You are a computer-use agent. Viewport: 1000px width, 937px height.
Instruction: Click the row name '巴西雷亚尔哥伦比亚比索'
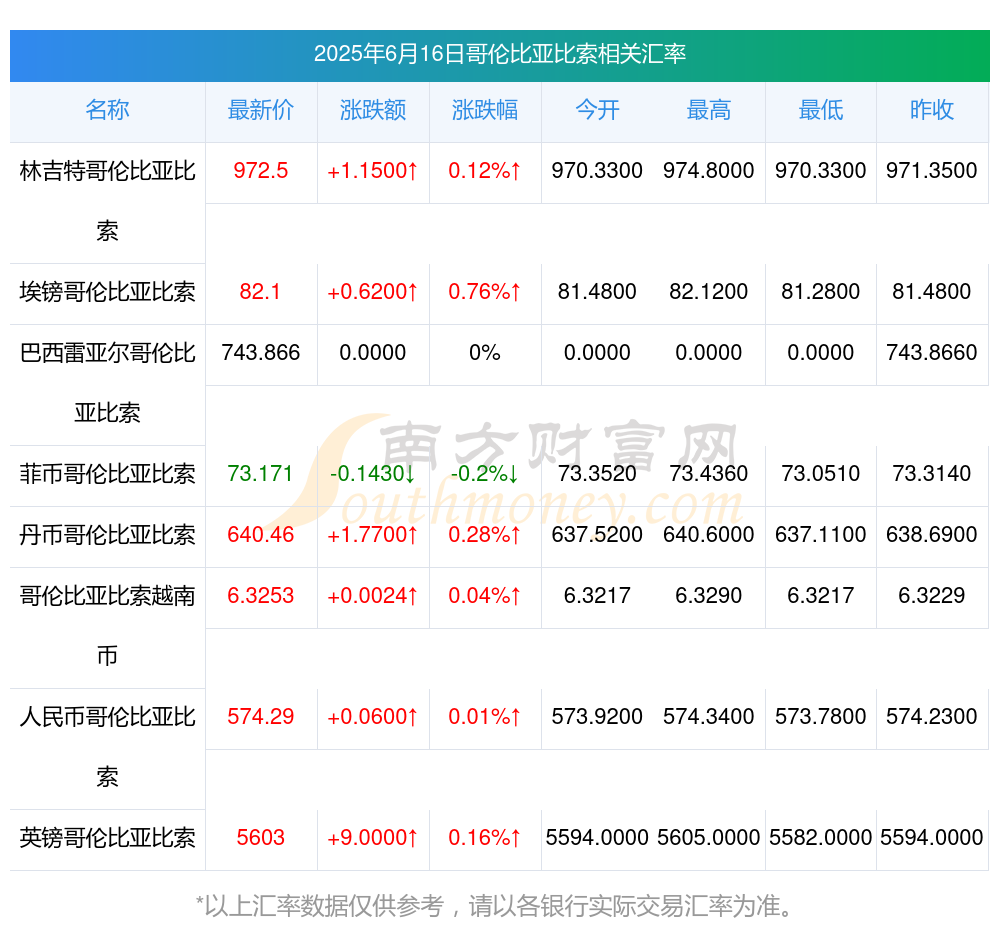[107, 383]
